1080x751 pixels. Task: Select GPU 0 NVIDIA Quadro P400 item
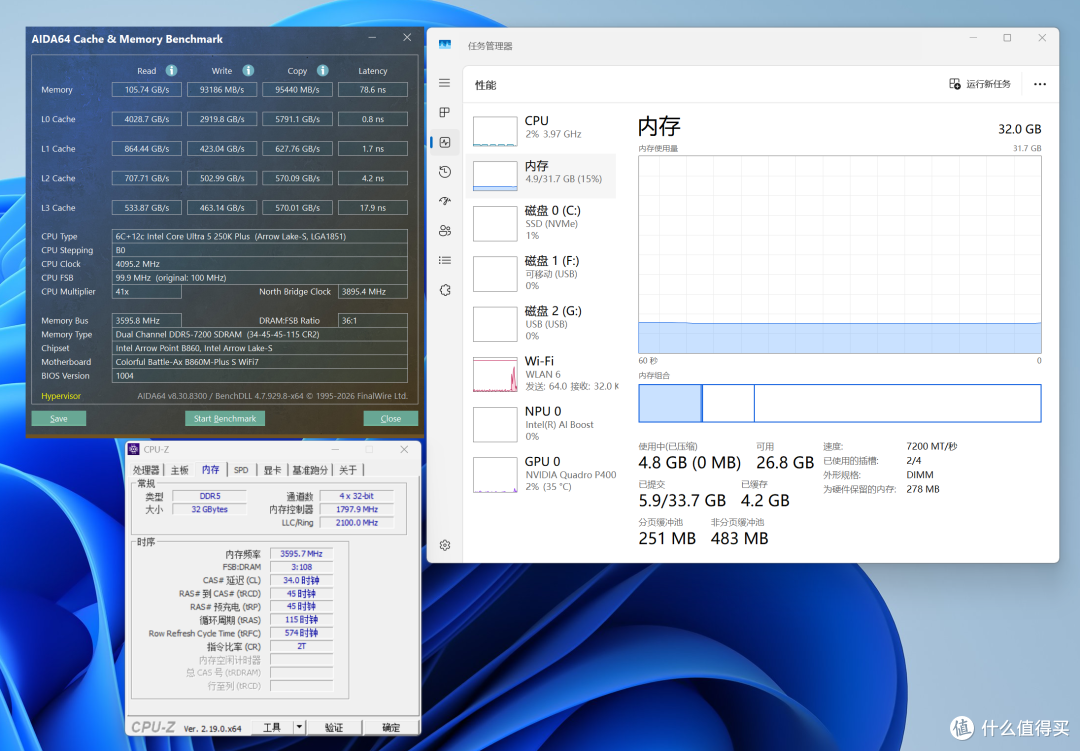(541, 475)
